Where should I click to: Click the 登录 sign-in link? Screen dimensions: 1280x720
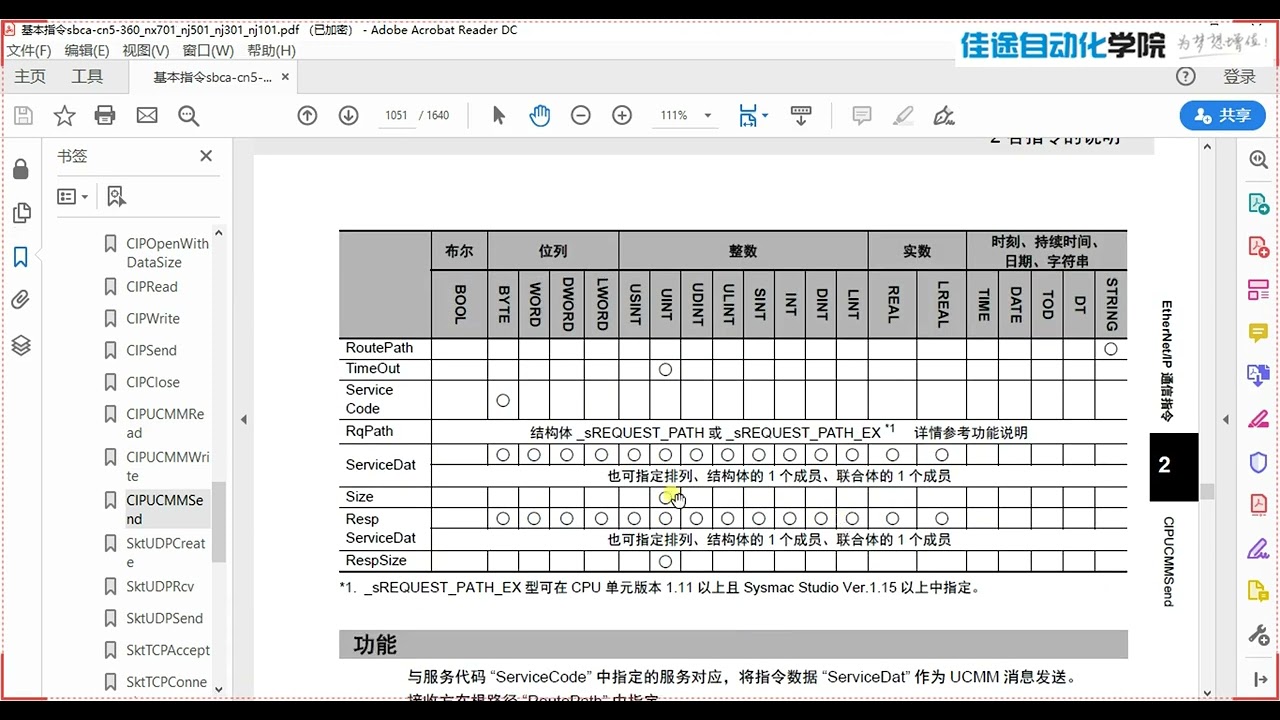[x=1239, y=77]
